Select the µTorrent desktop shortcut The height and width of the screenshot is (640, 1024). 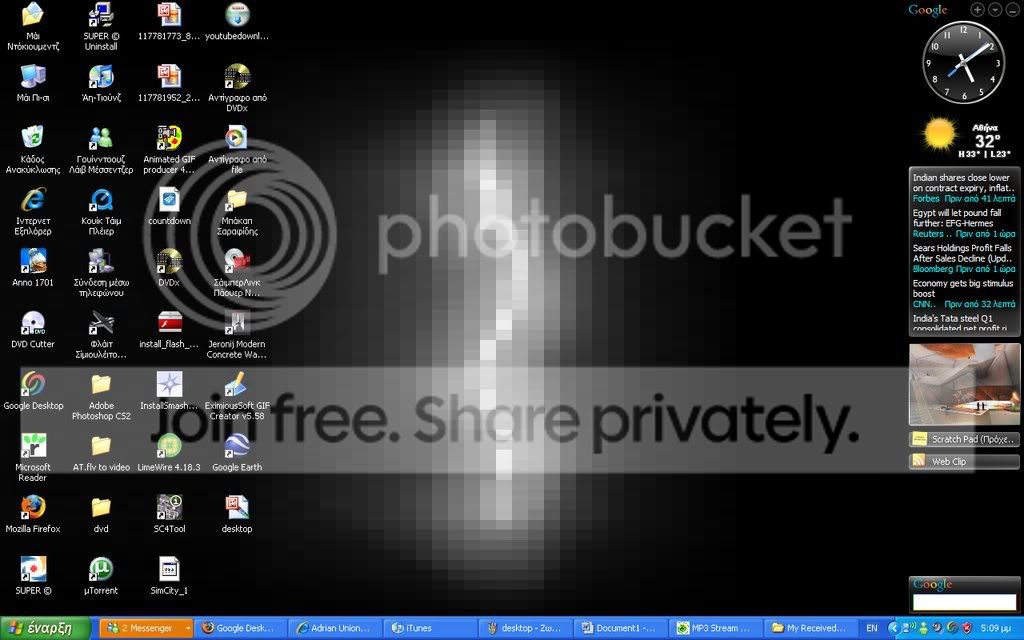[x=101, y=569]
